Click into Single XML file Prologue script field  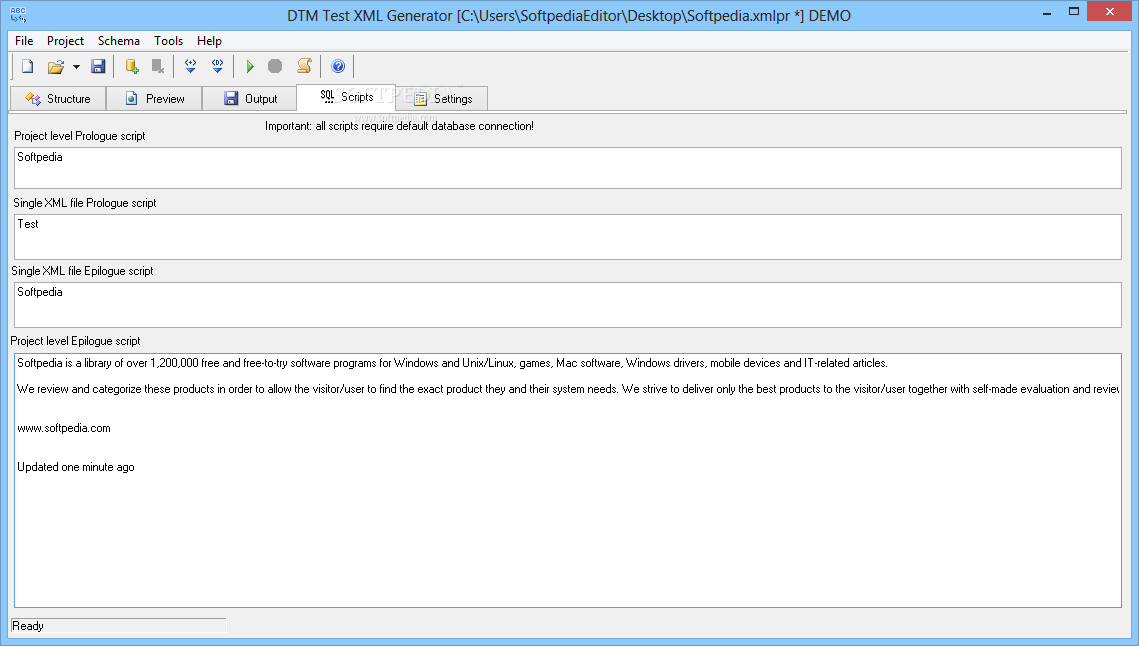tap(568, 237)
